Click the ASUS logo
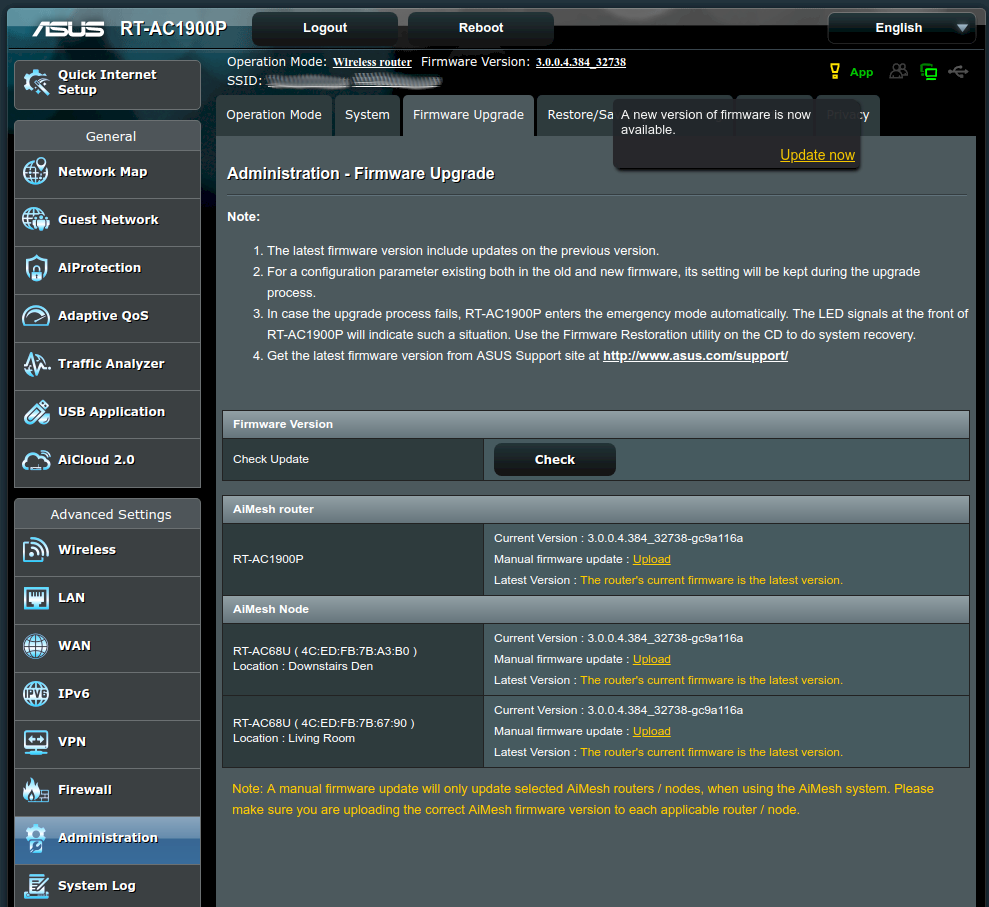The image size is (989, 907). [68, 28]
